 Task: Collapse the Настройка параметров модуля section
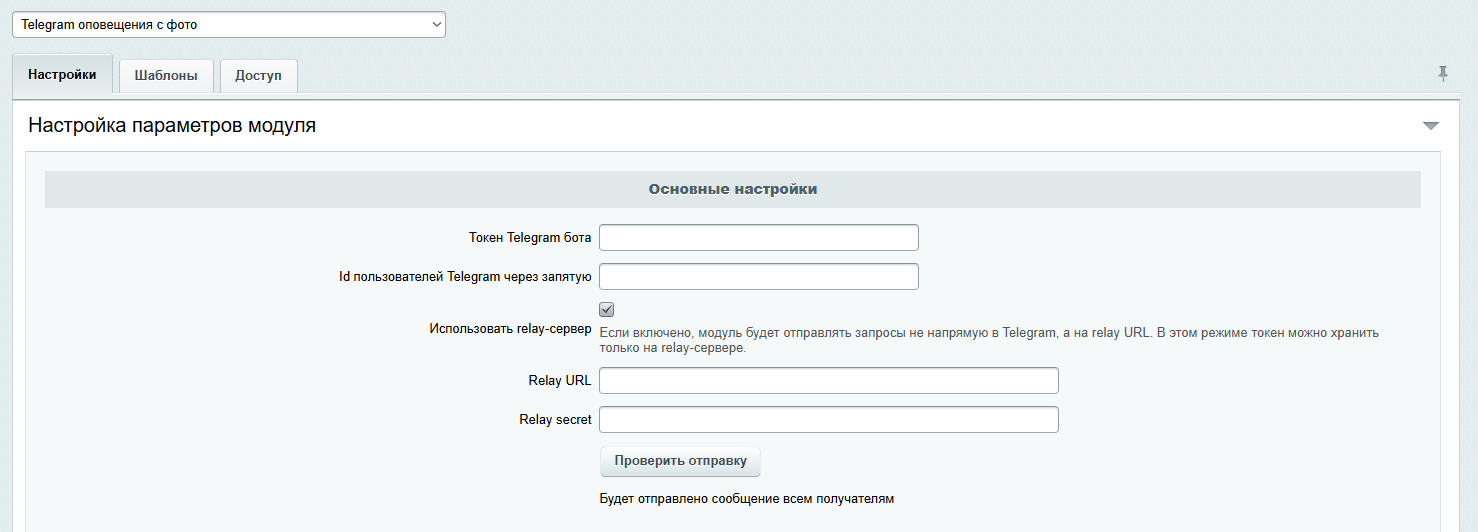tap(1430, 126)
